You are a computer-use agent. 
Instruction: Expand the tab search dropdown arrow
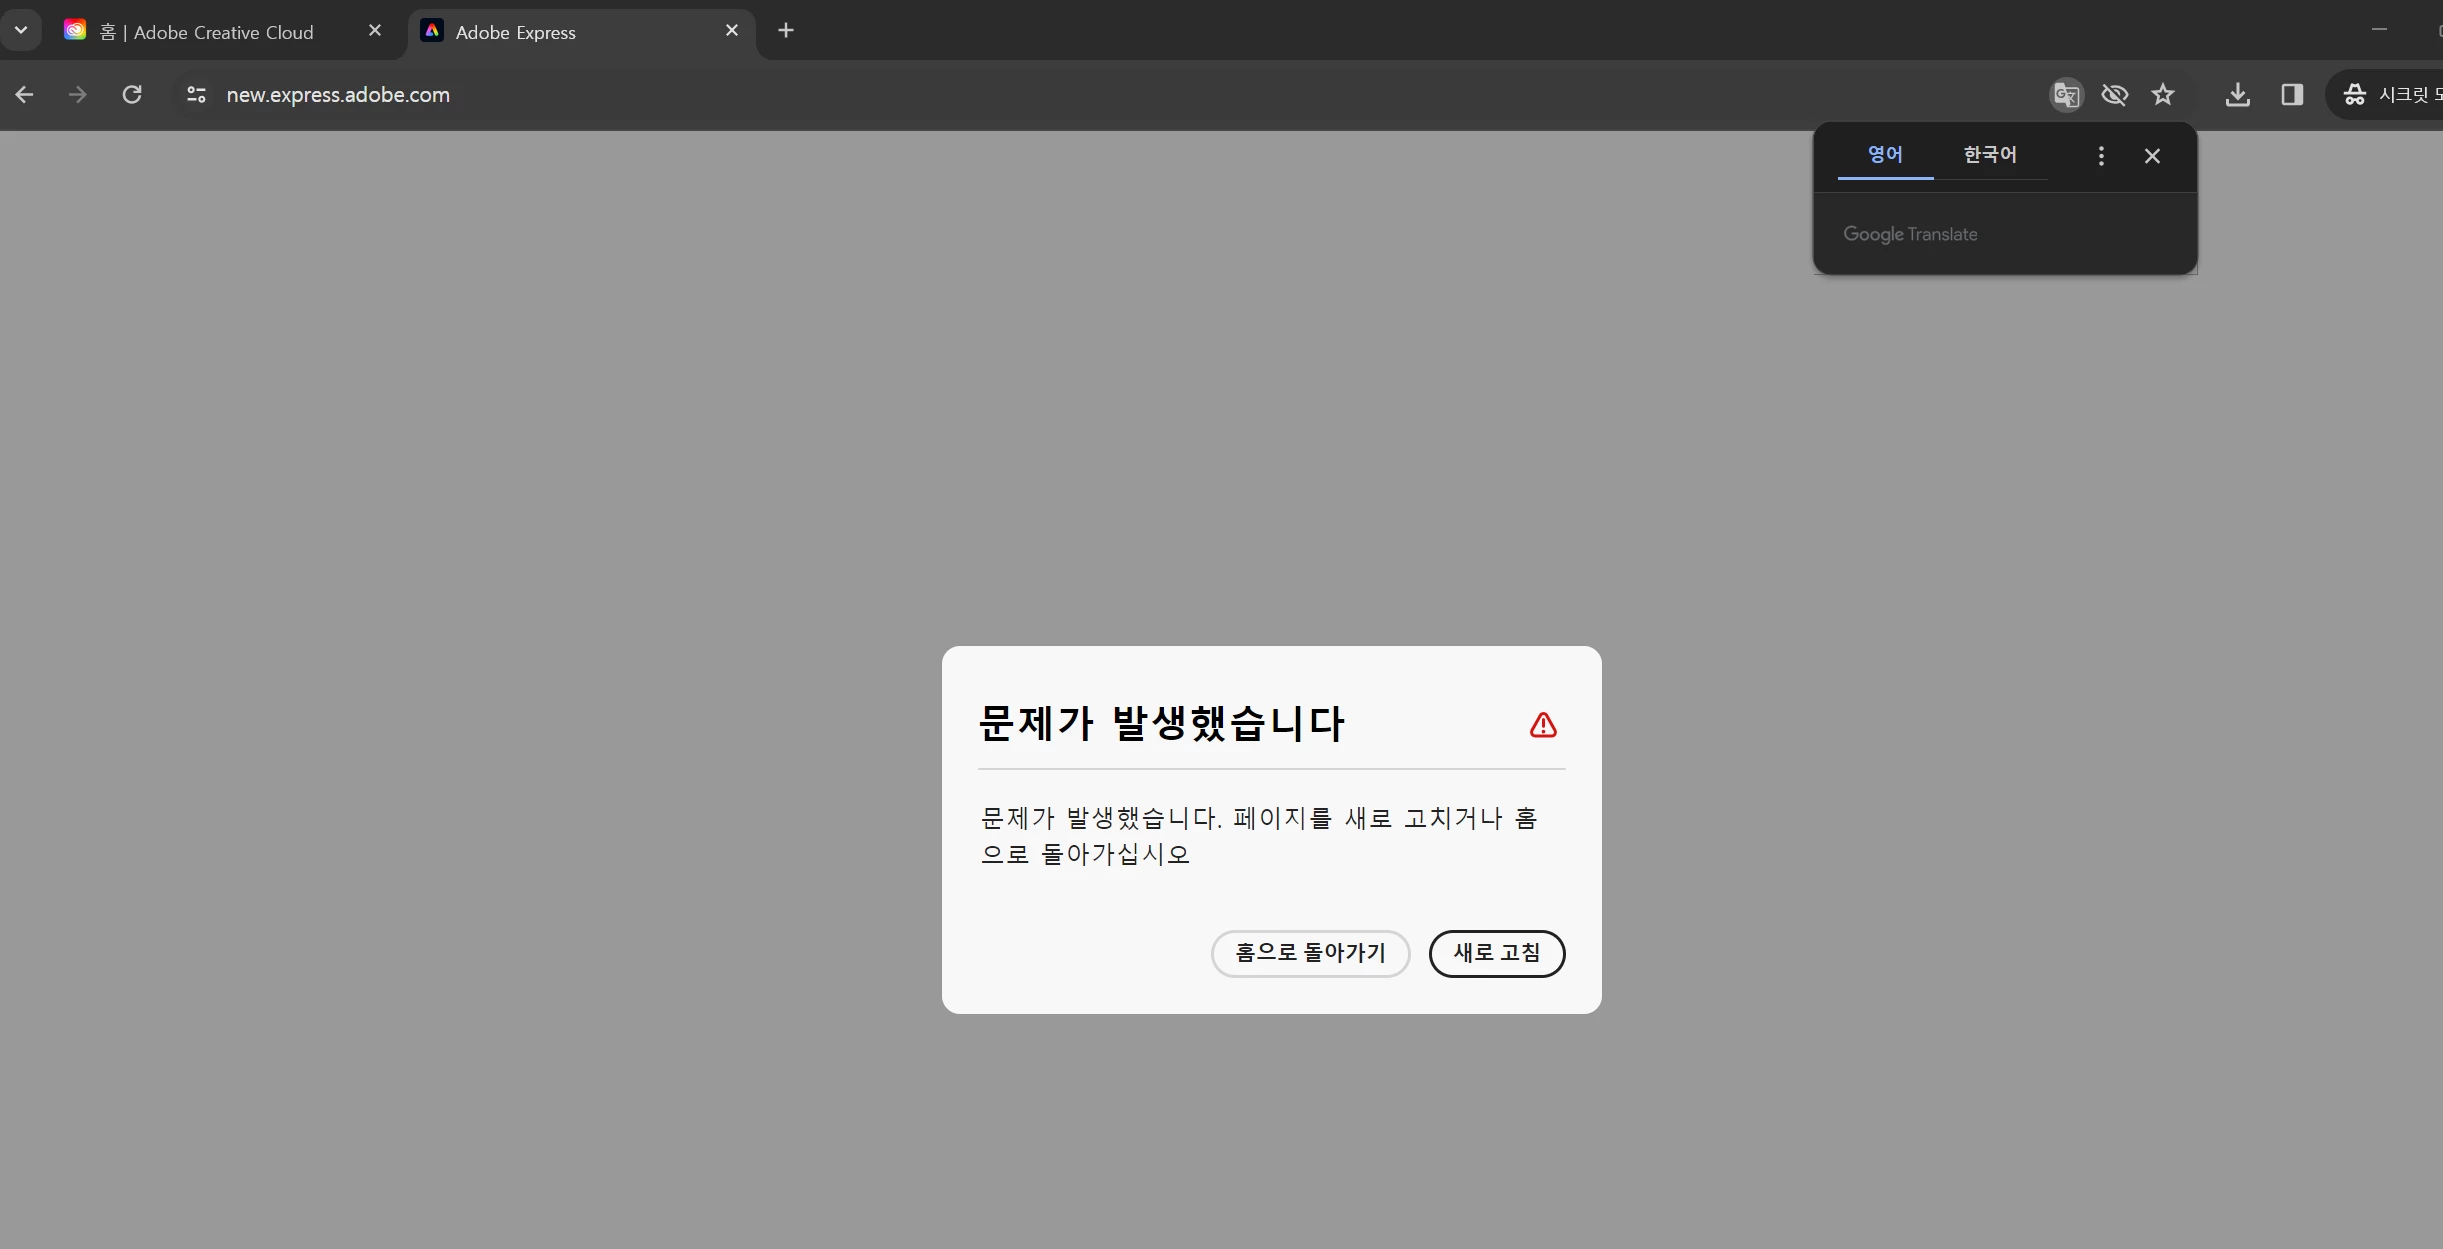tap(21, 30)
